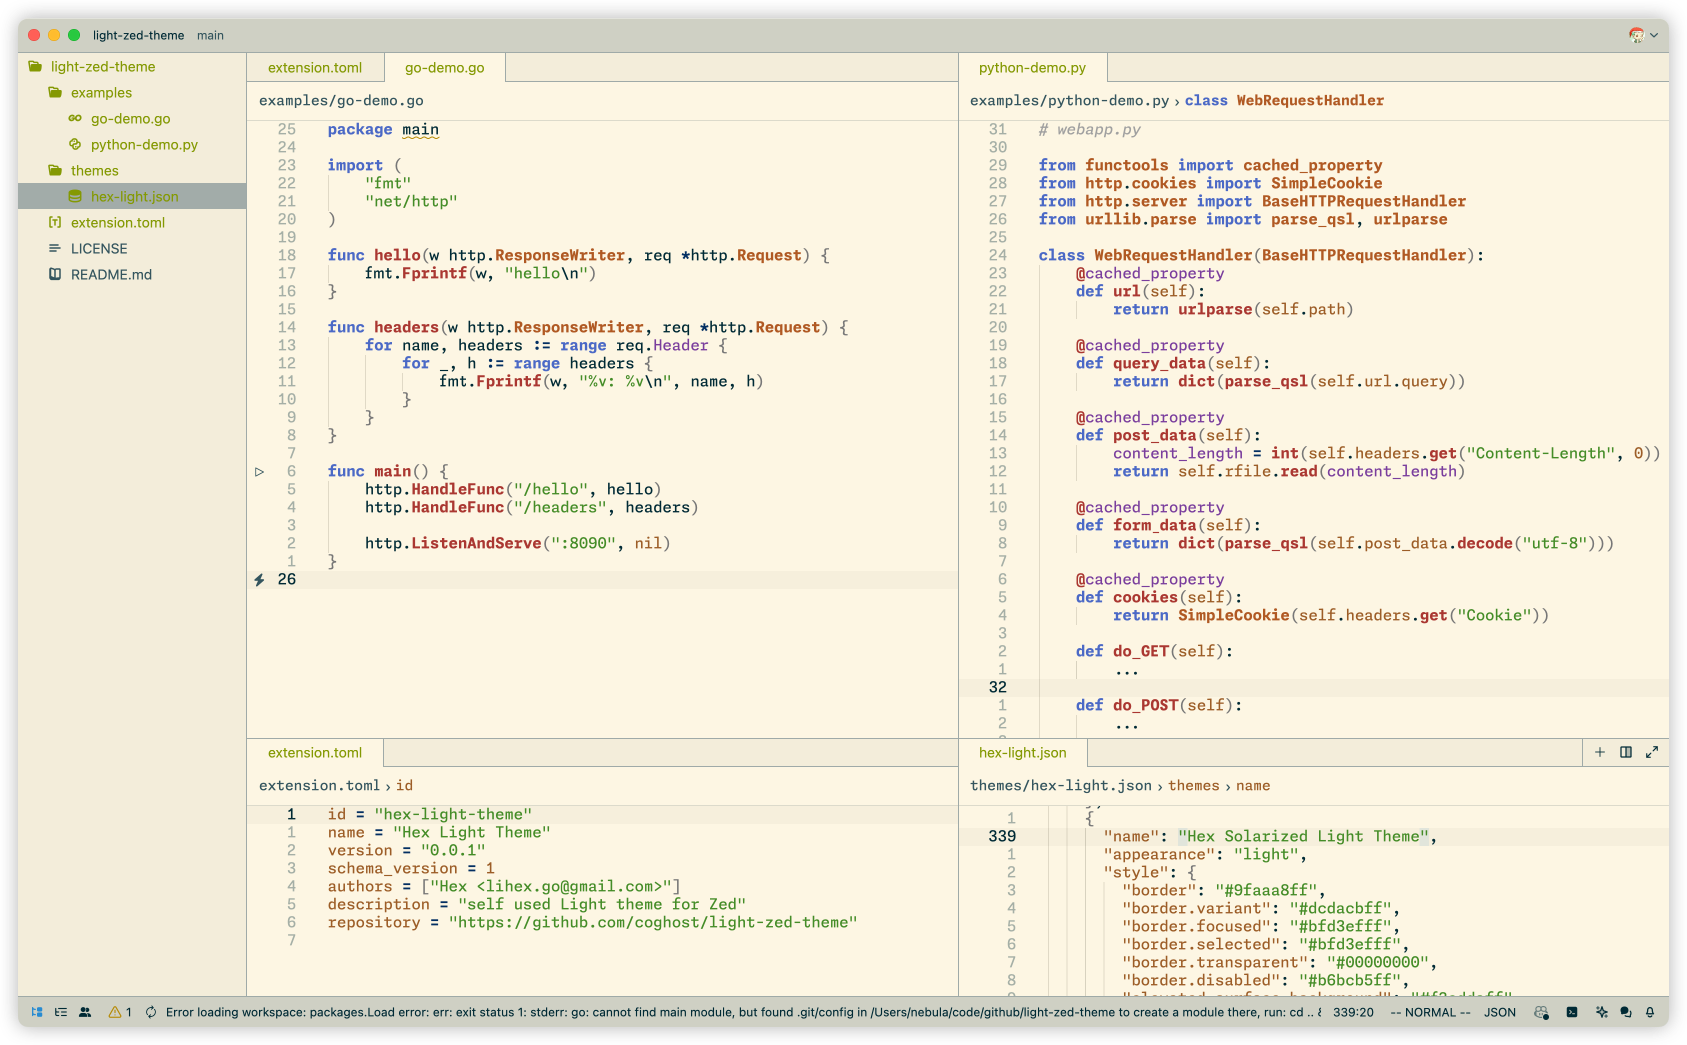Open Copilot icon in status bar
The height and width of the screenshot is (1045, 1687).
coord(1541,1012)
